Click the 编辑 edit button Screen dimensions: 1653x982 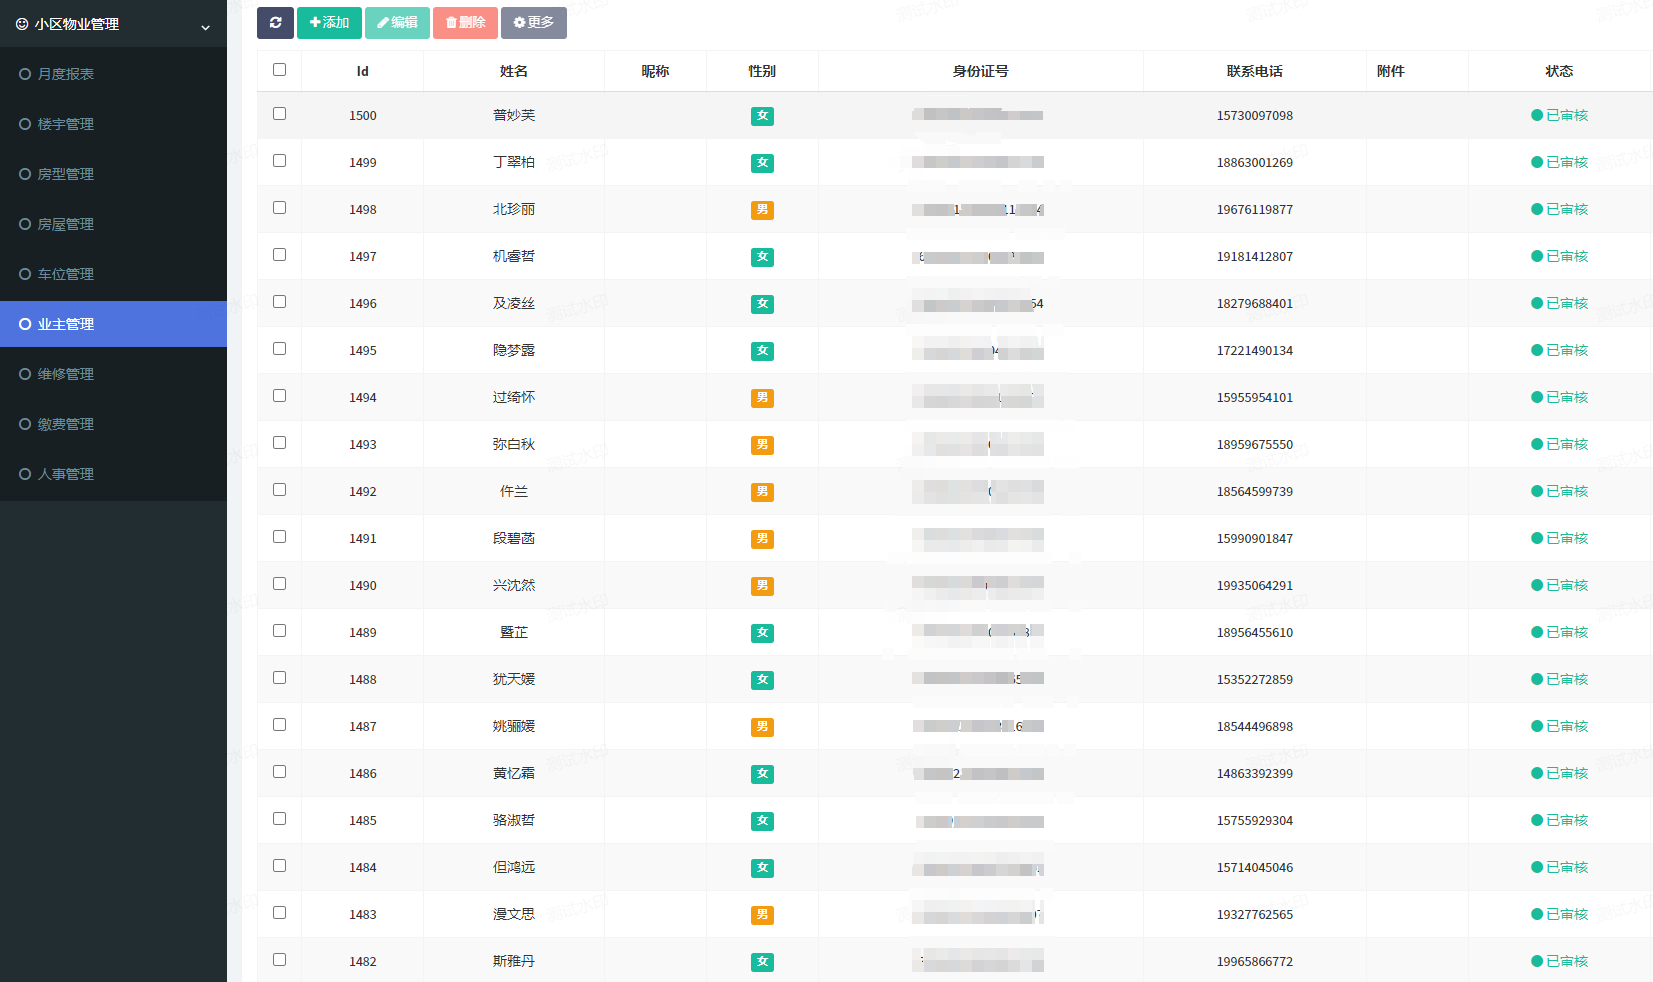[397, 23]
